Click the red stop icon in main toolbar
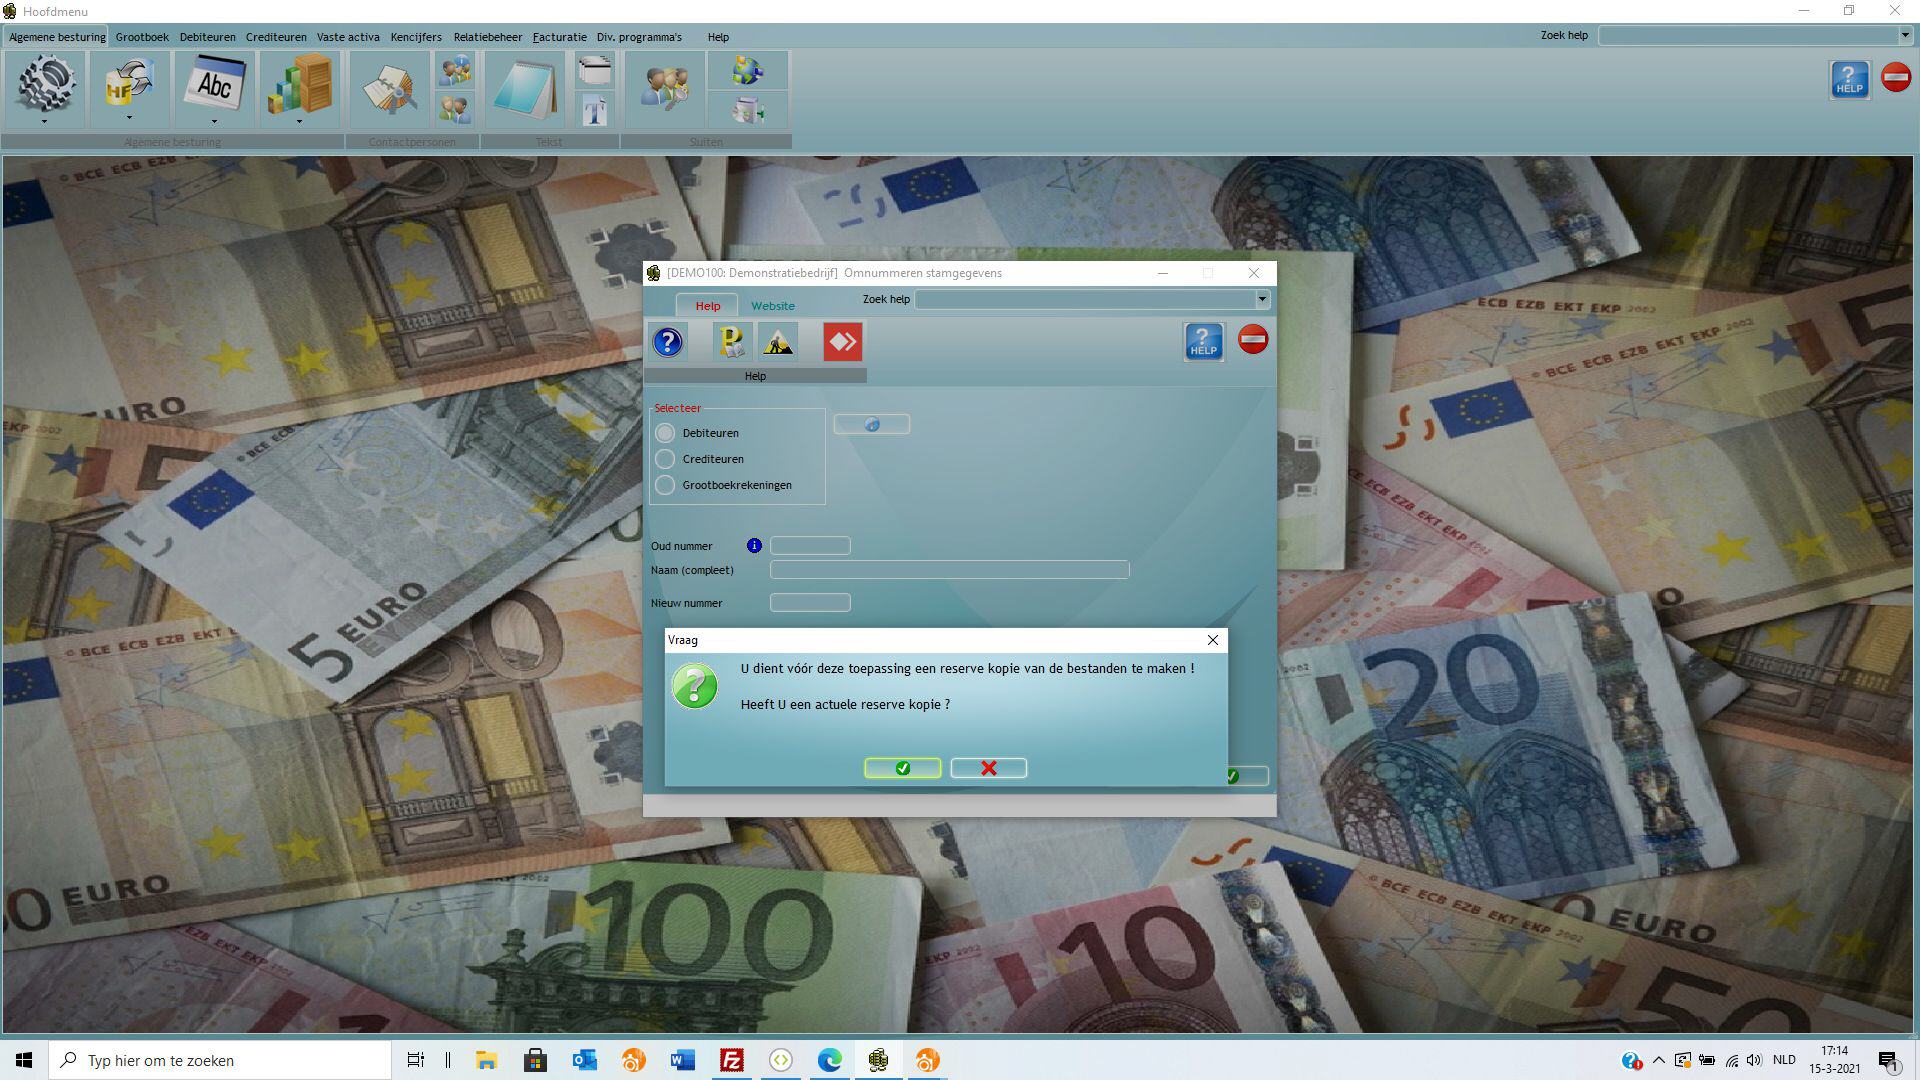The image size is (1920, 1080). coord(1896,77)
